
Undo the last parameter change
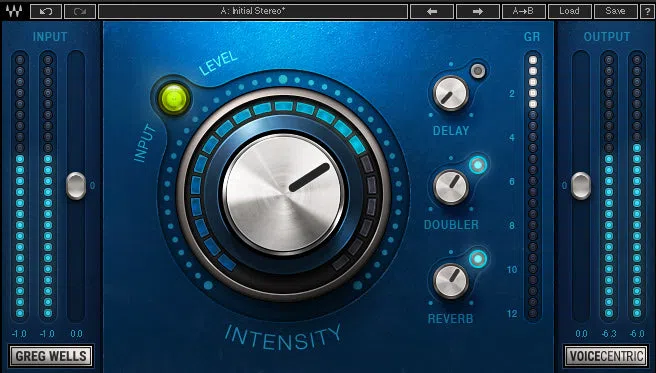coord(46,11)
